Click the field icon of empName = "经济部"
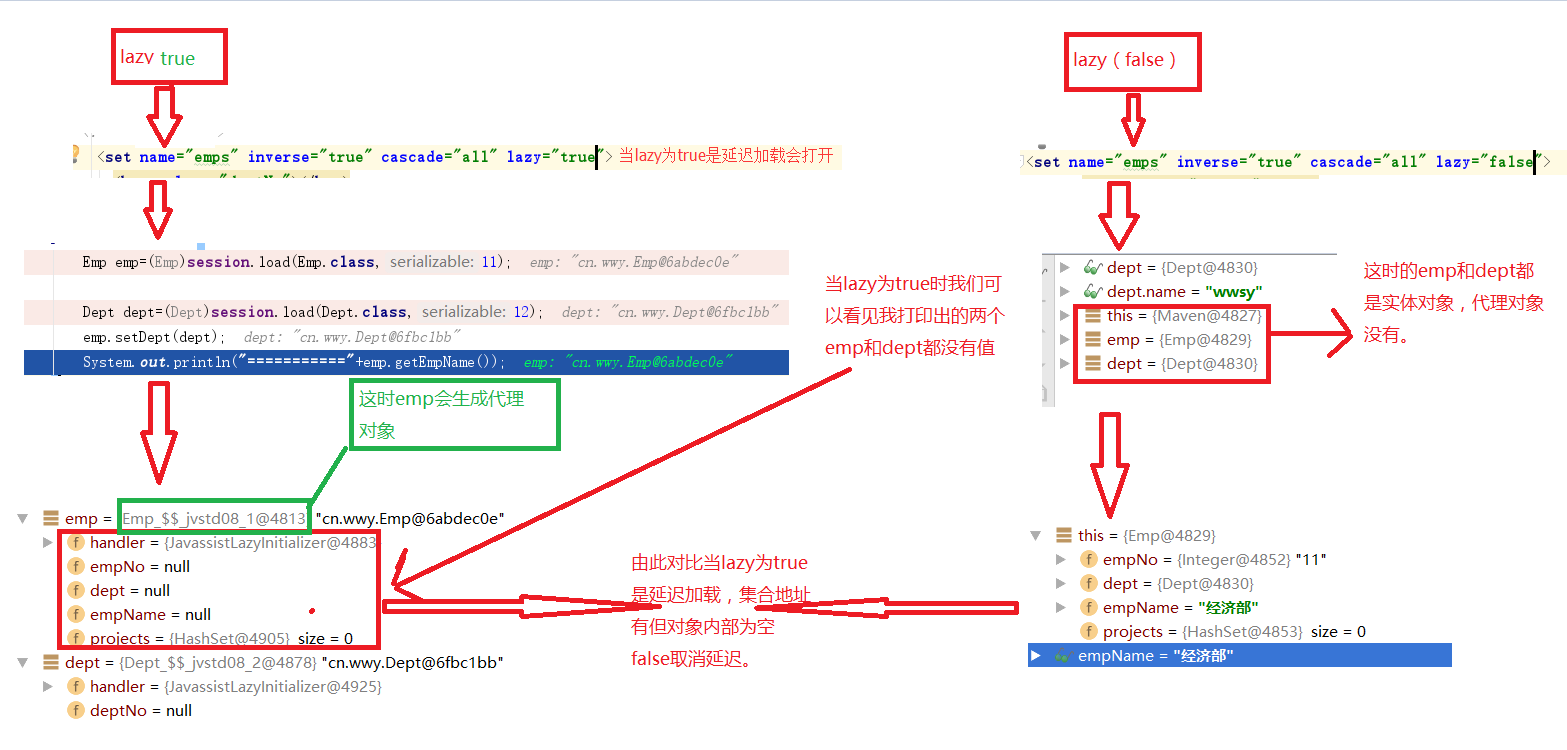The image size is (1567, 750). [x=1089, y=607]
